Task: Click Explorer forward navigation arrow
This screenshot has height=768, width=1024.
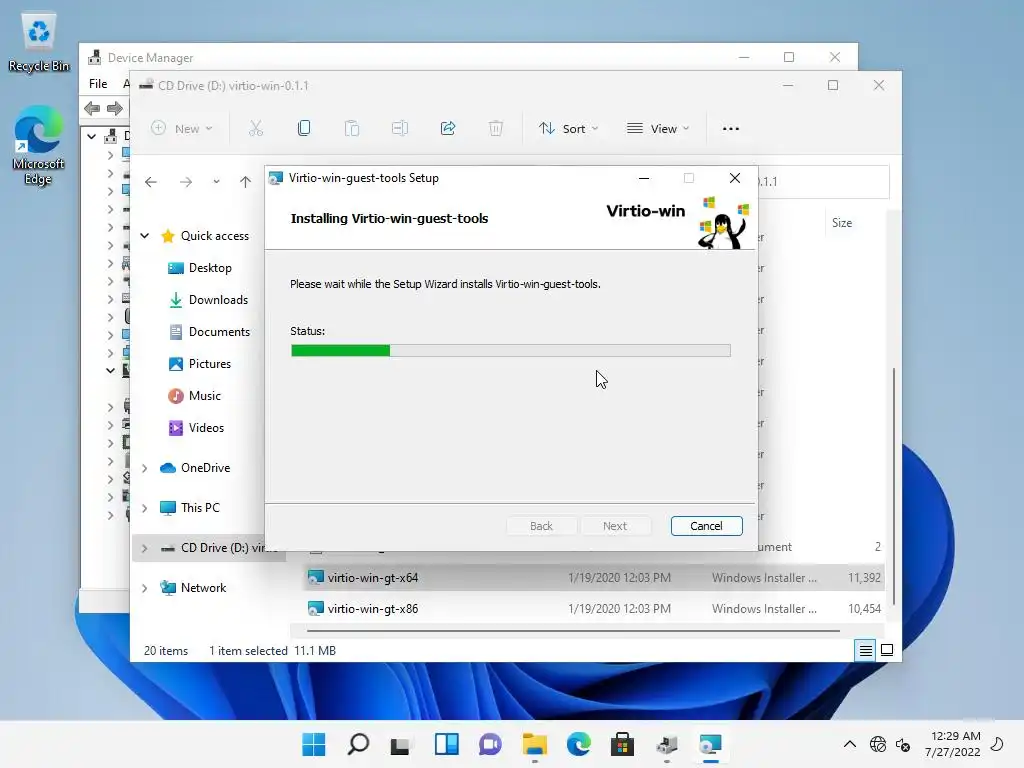Action: pyautogui.click(x=186, y=182)
